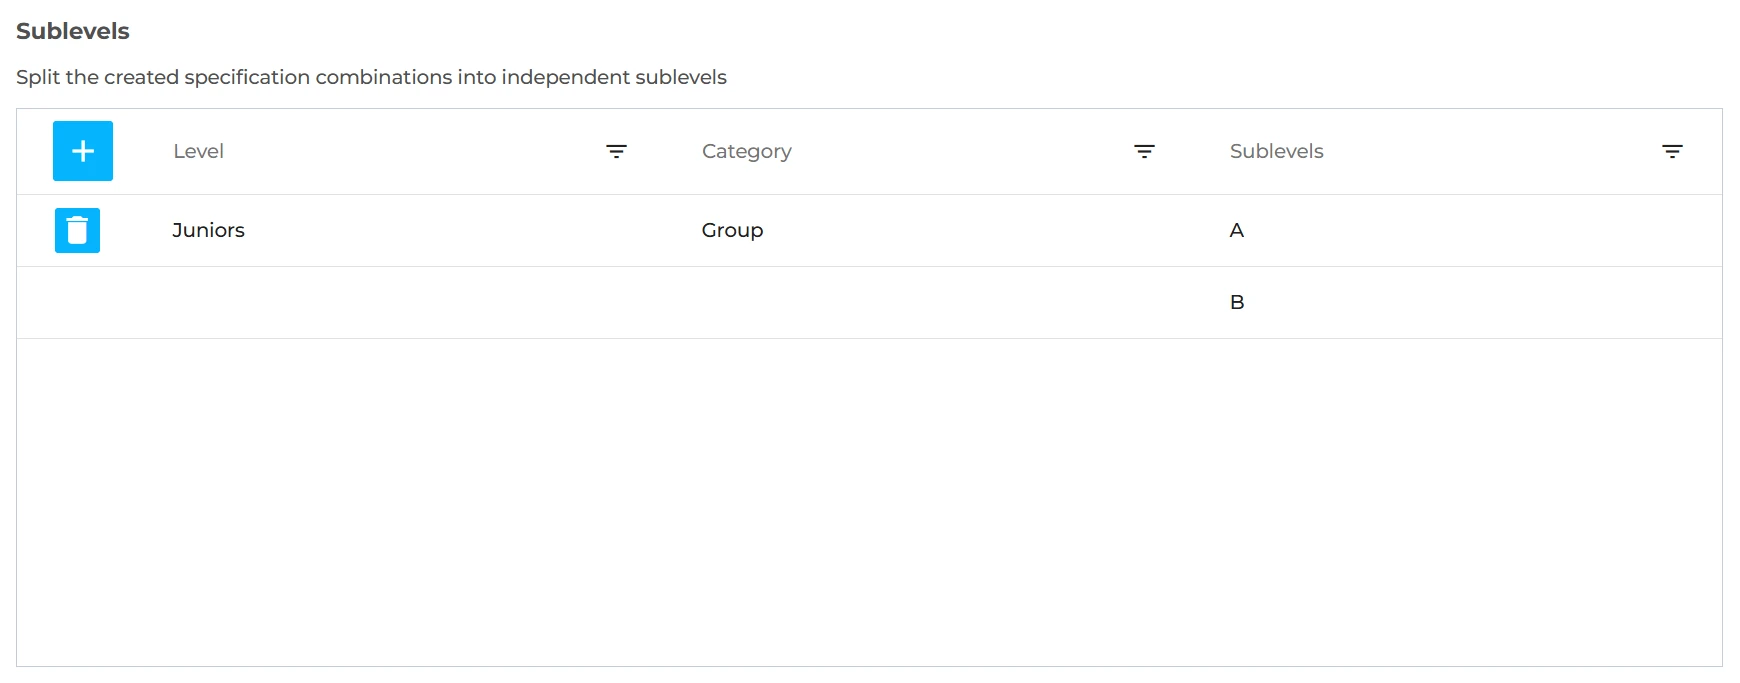Open the Category column filter icon
1740x683 pixels.
(x=1144, y=151)
